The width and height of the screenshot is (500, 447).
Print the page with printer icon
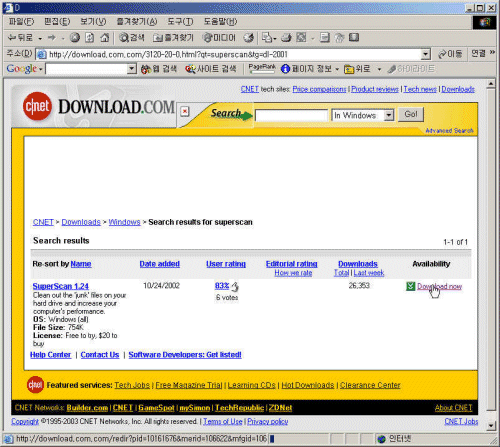click(x=286, y=38)
